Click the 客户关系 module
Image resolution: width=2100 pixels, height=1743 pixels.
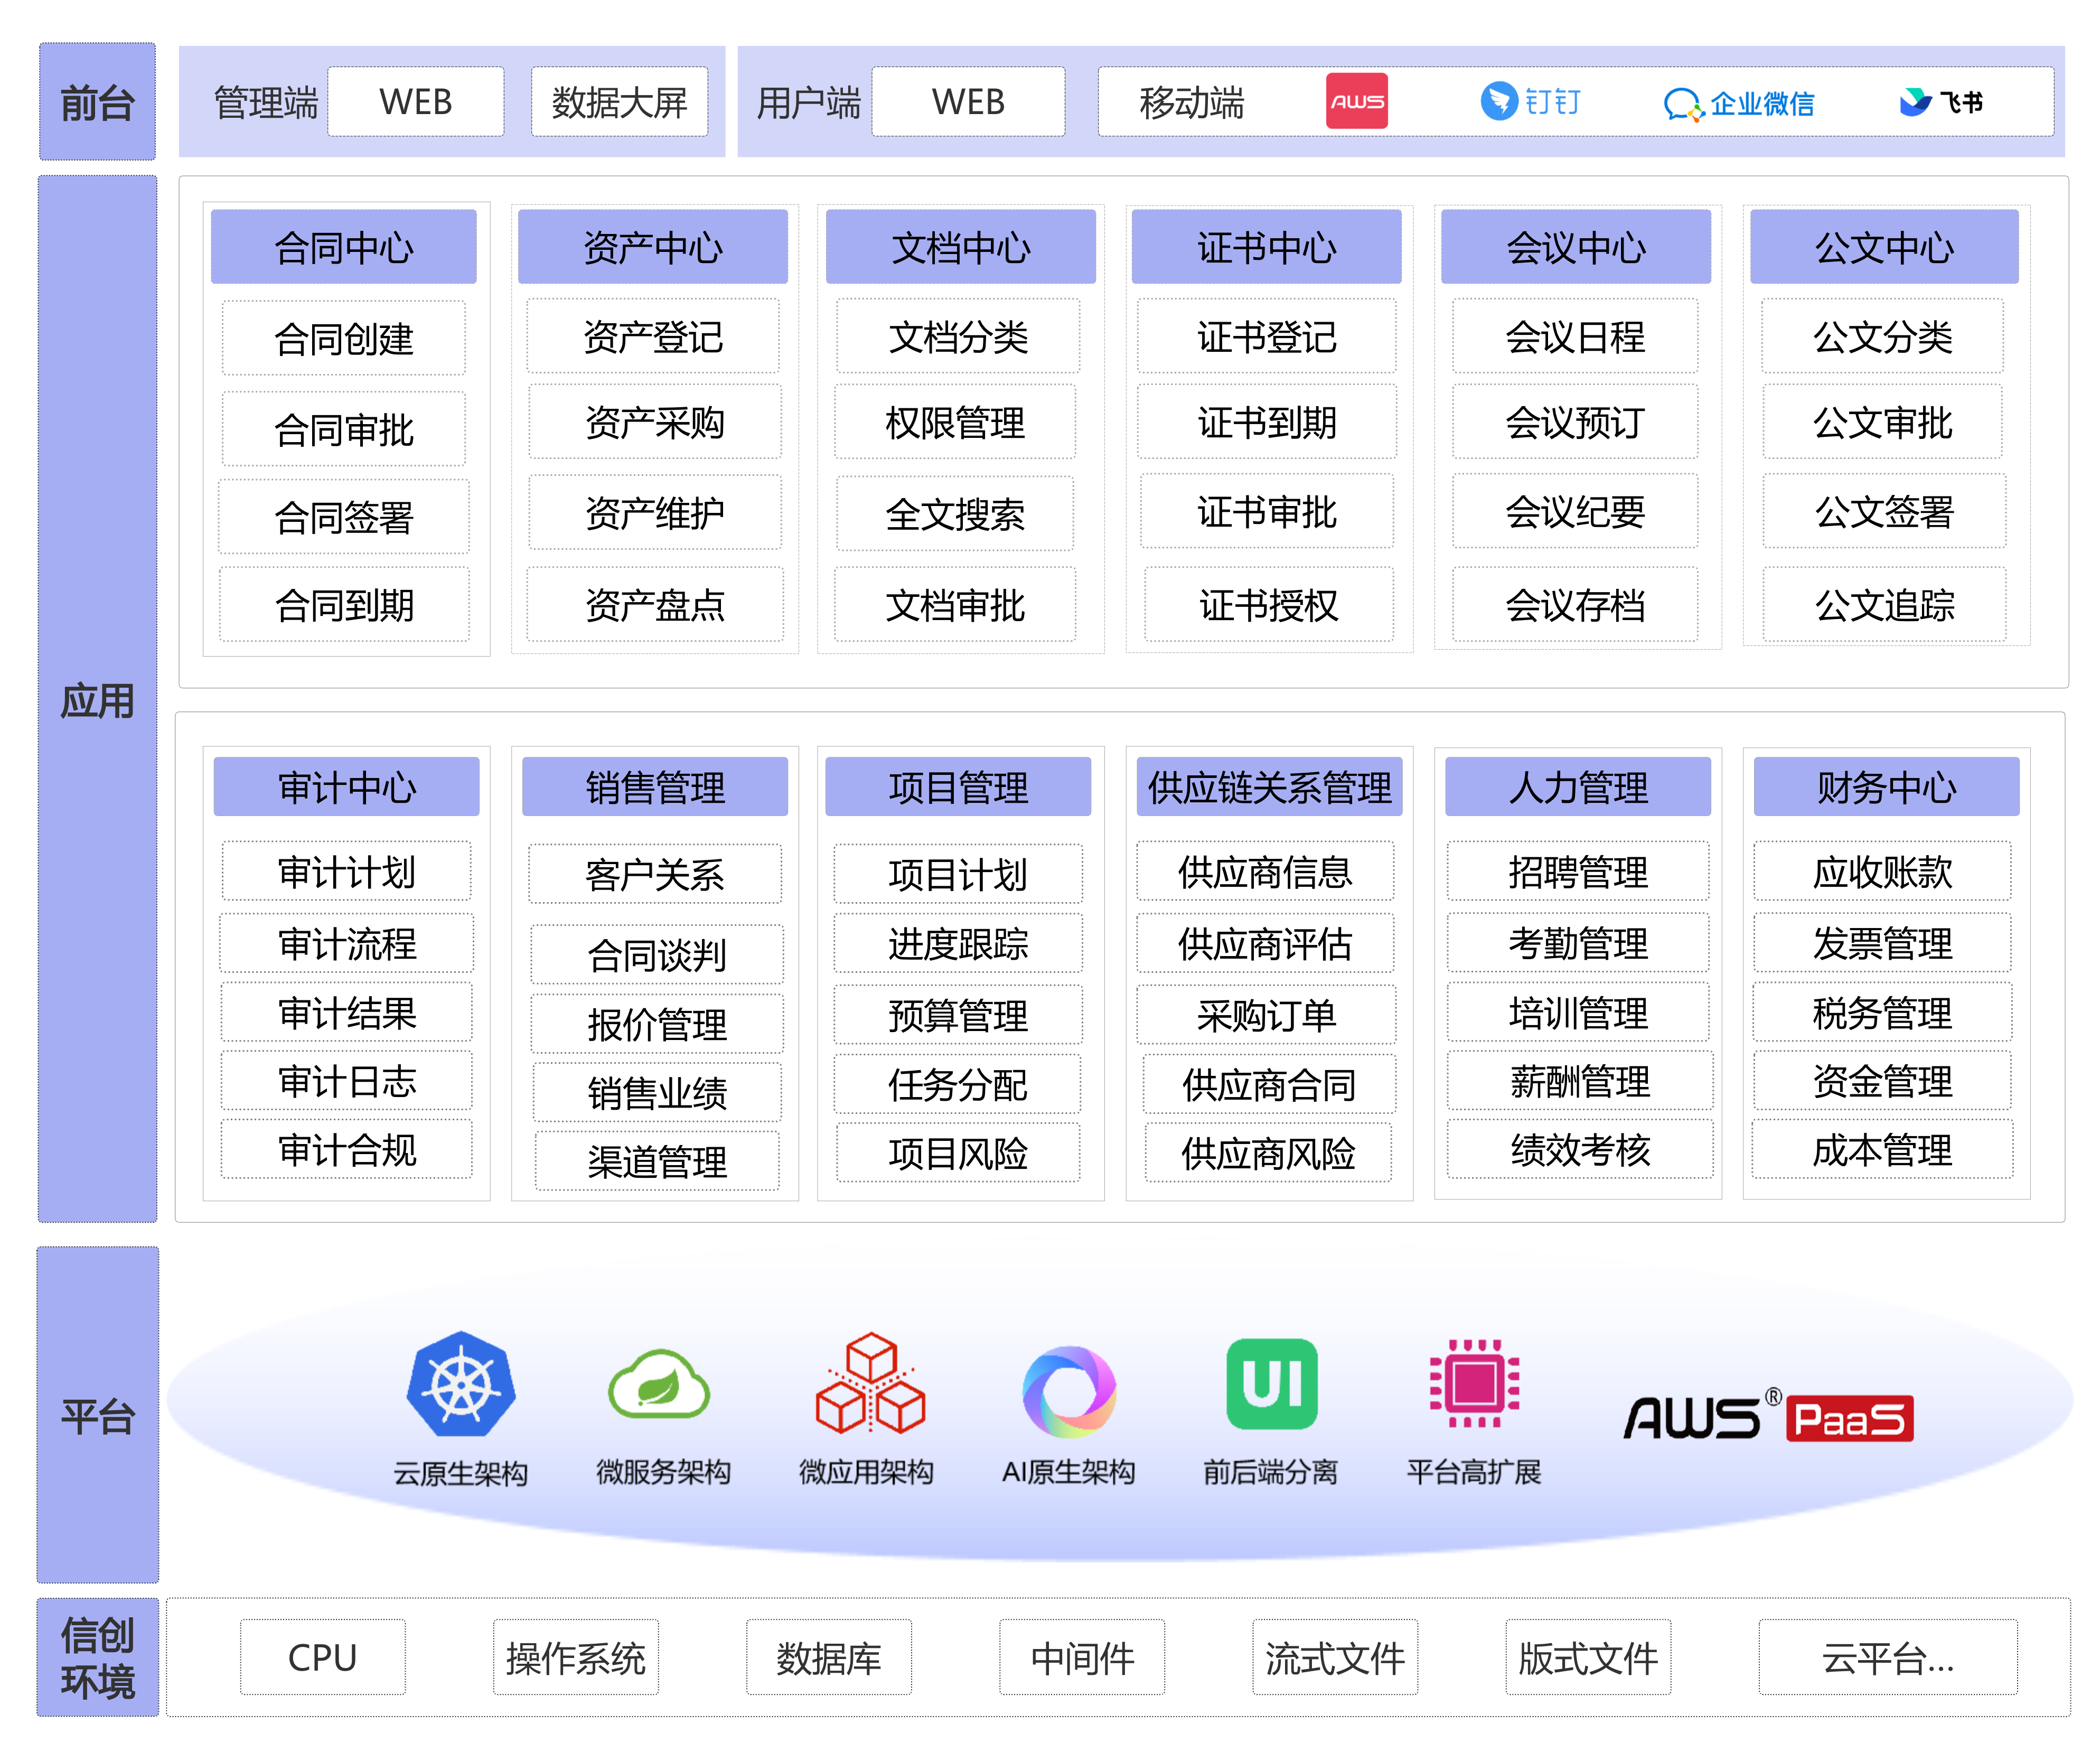point(655,874)
